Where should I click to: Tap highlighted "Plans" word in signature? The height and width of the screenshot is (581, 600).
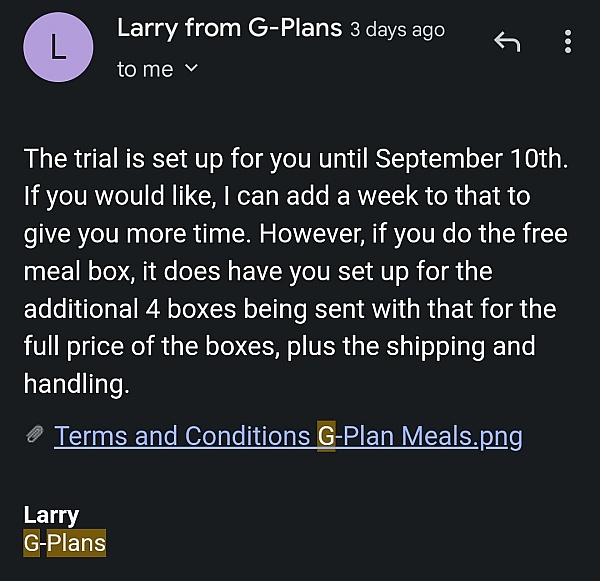[76, 544]
